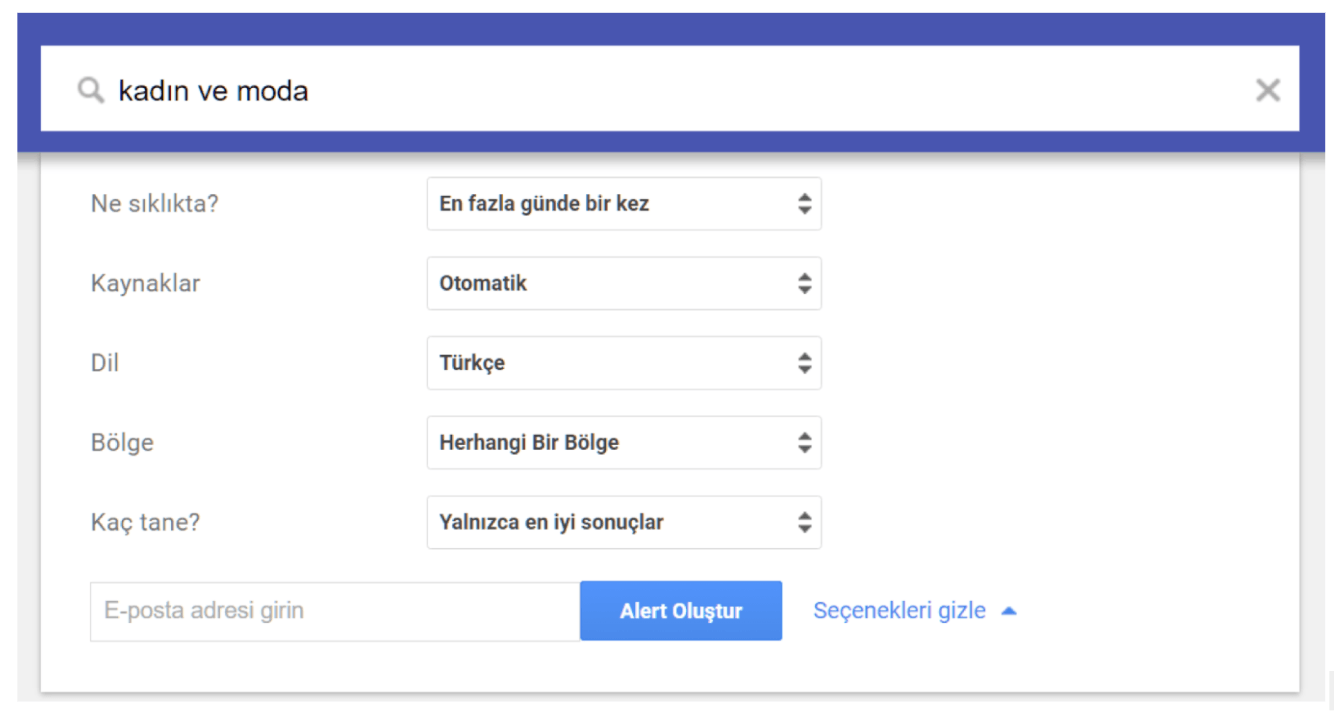Screen dimensions: 1344x718
Task: Click the up-down arrows on the Otomatik dropdown
Action: [805, 283]
